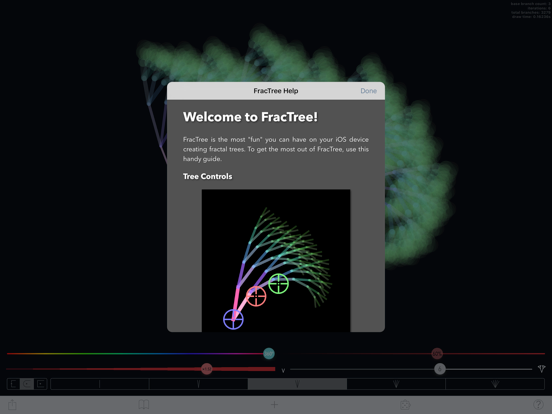Choose the selected round line-cap style button
The width and height of the screenshot is (552, 414).
[27, 384]
